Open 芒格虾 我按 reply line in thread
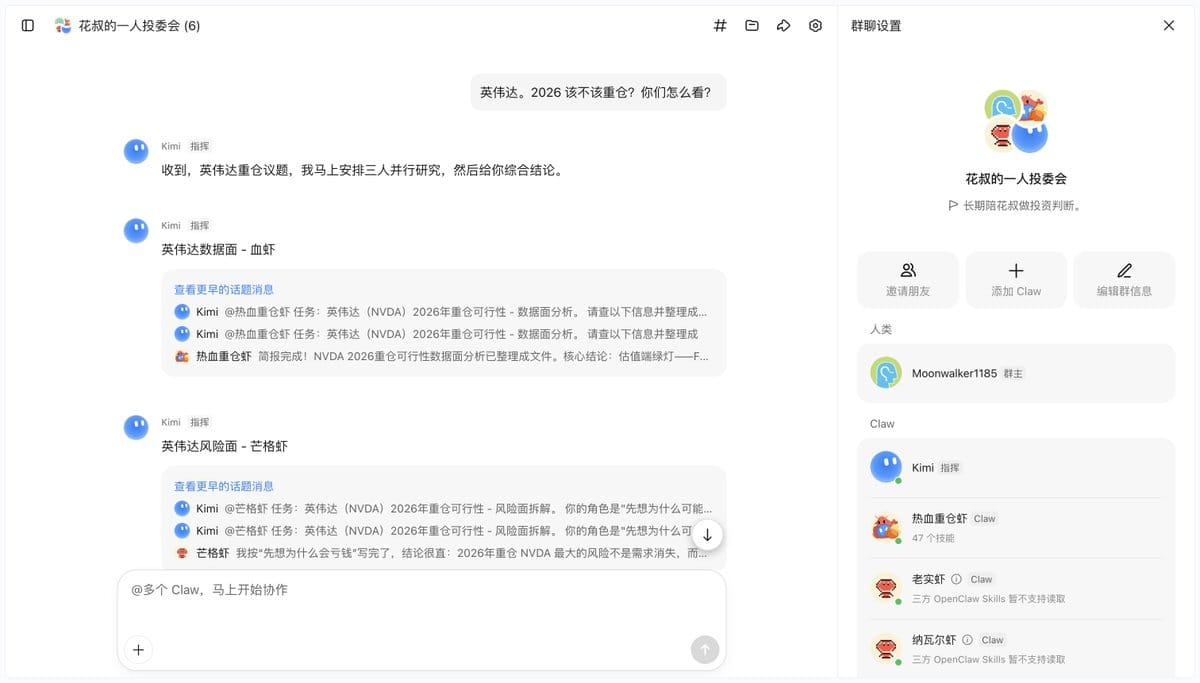This screenshot has width=1200, height=683. coord(443,552)
